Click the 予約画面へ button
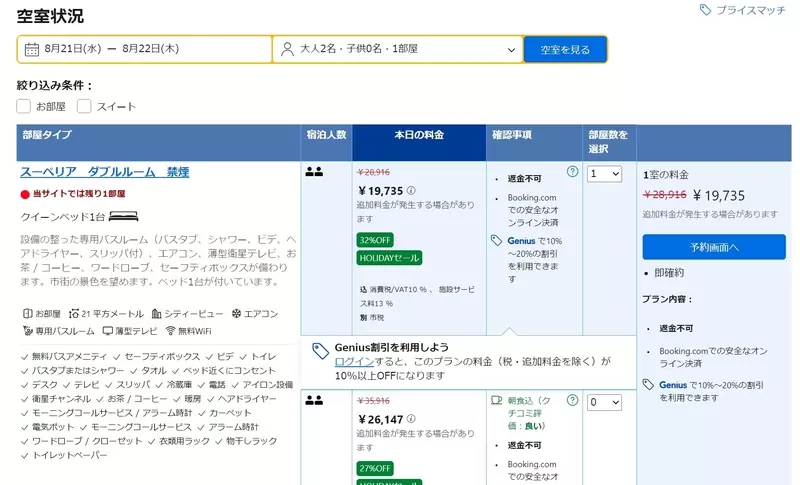The height and width of the screenshot is (485, 800). click(x=714, y=247)
